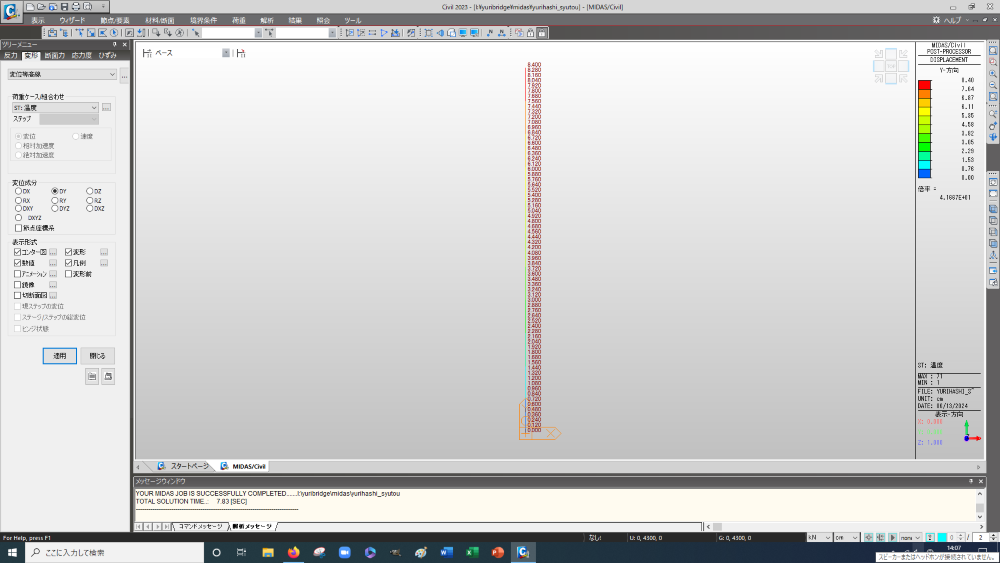Click the zoom out magnifier on right toolbar
Screen dimensions: 1000x563
(x=993, y=85)
